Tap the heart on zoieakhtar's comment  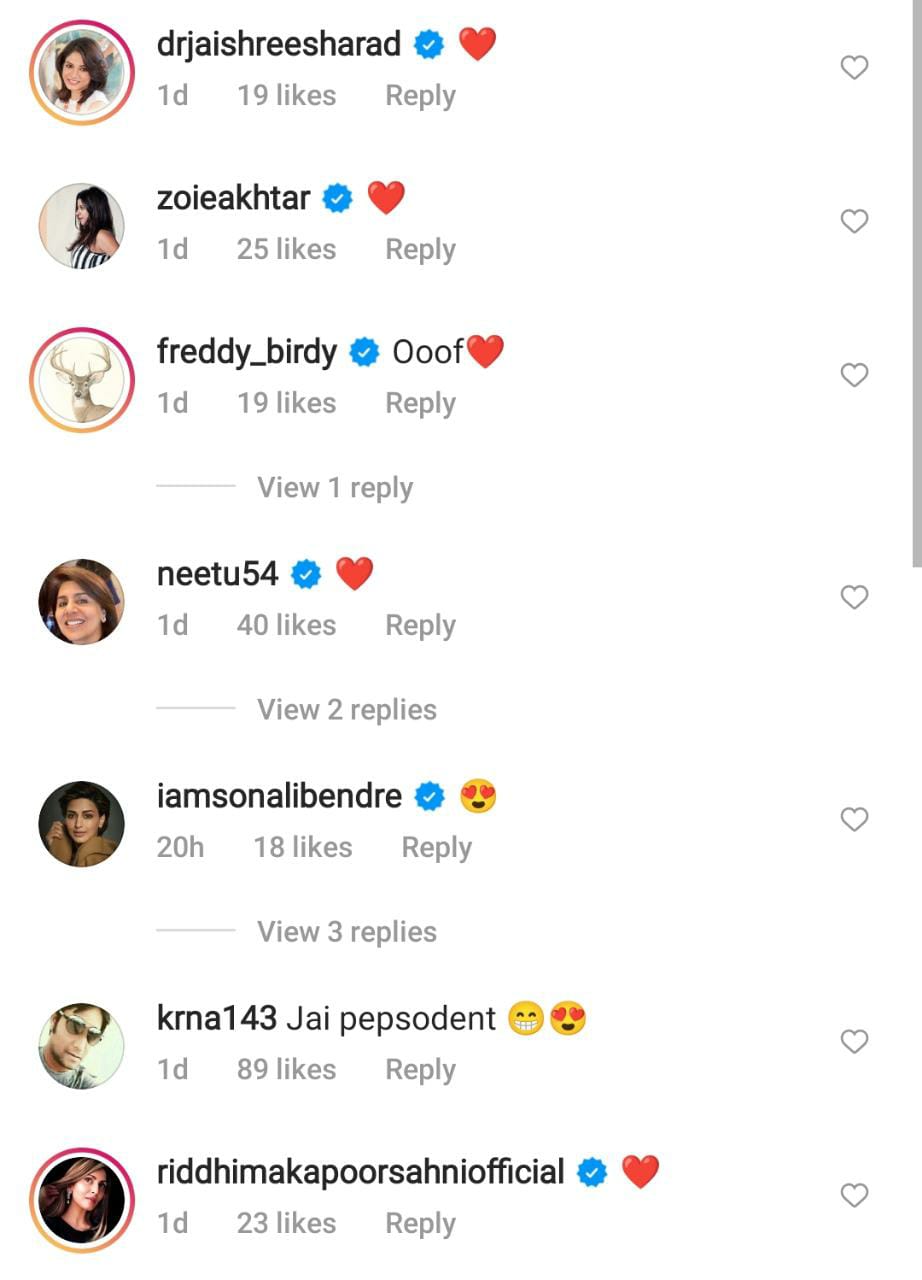coord(853,221)
